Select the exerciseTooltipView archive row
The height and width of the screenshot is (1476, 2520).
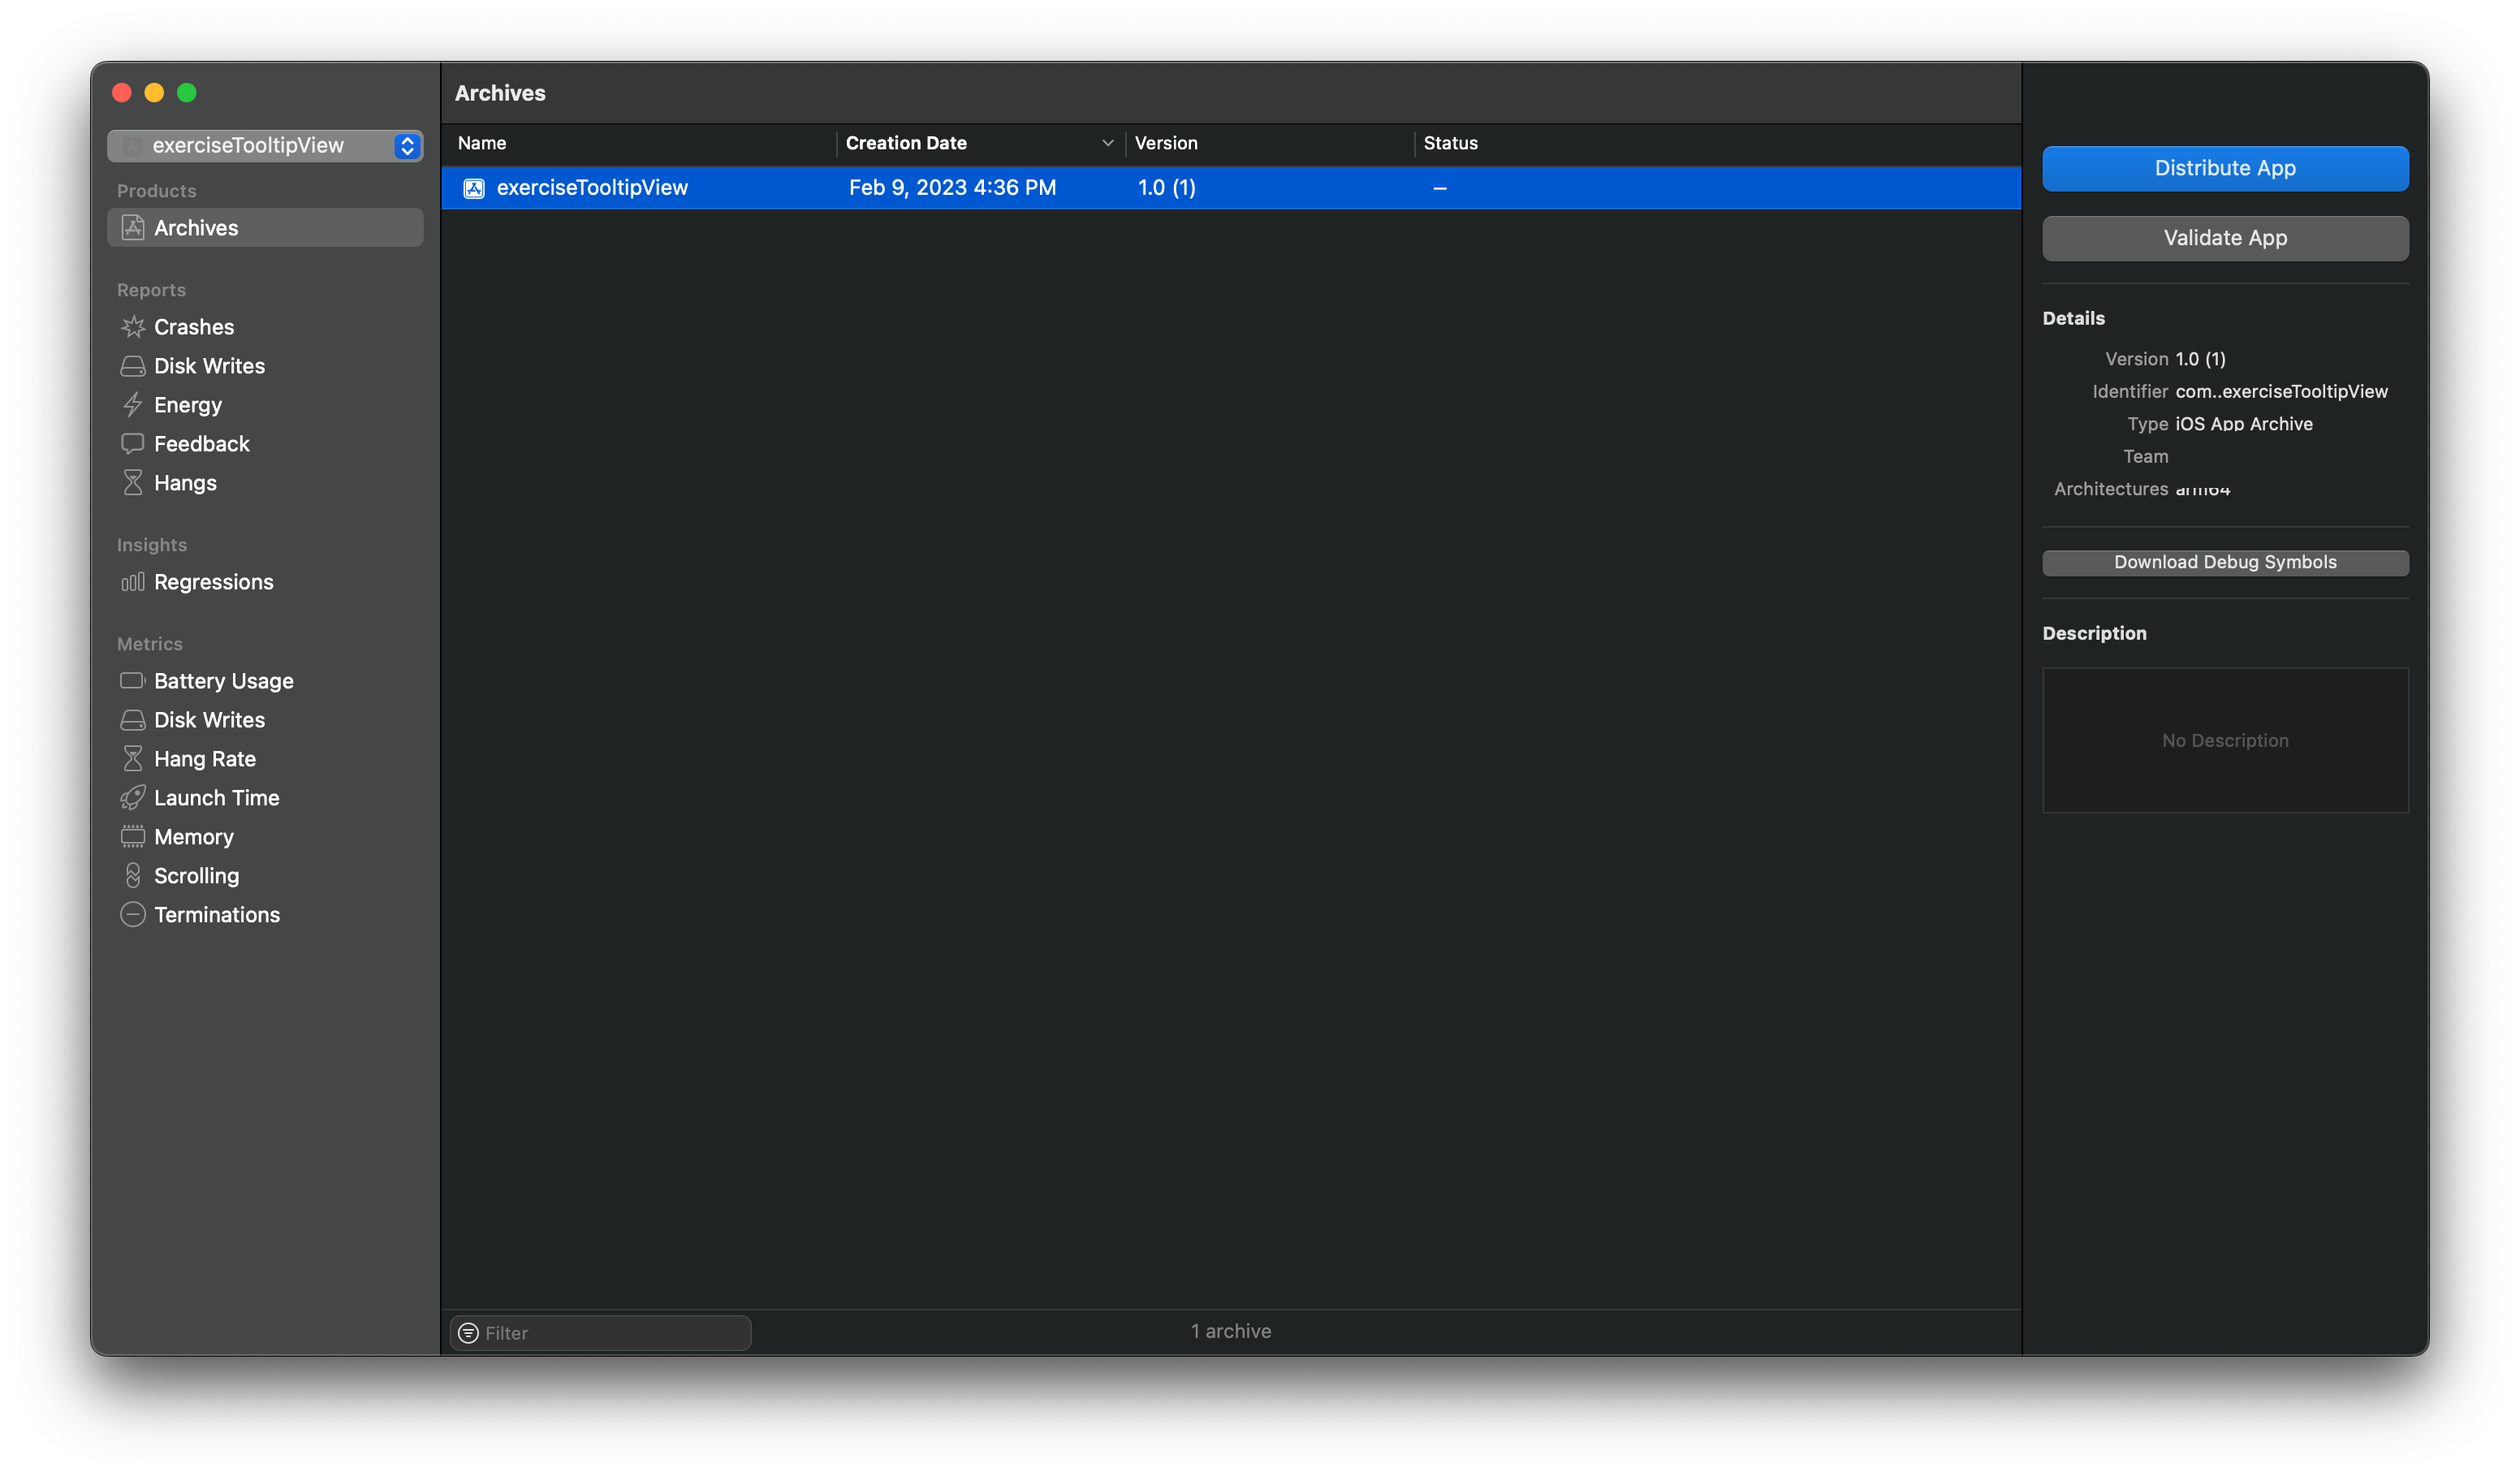point(1230,188)
